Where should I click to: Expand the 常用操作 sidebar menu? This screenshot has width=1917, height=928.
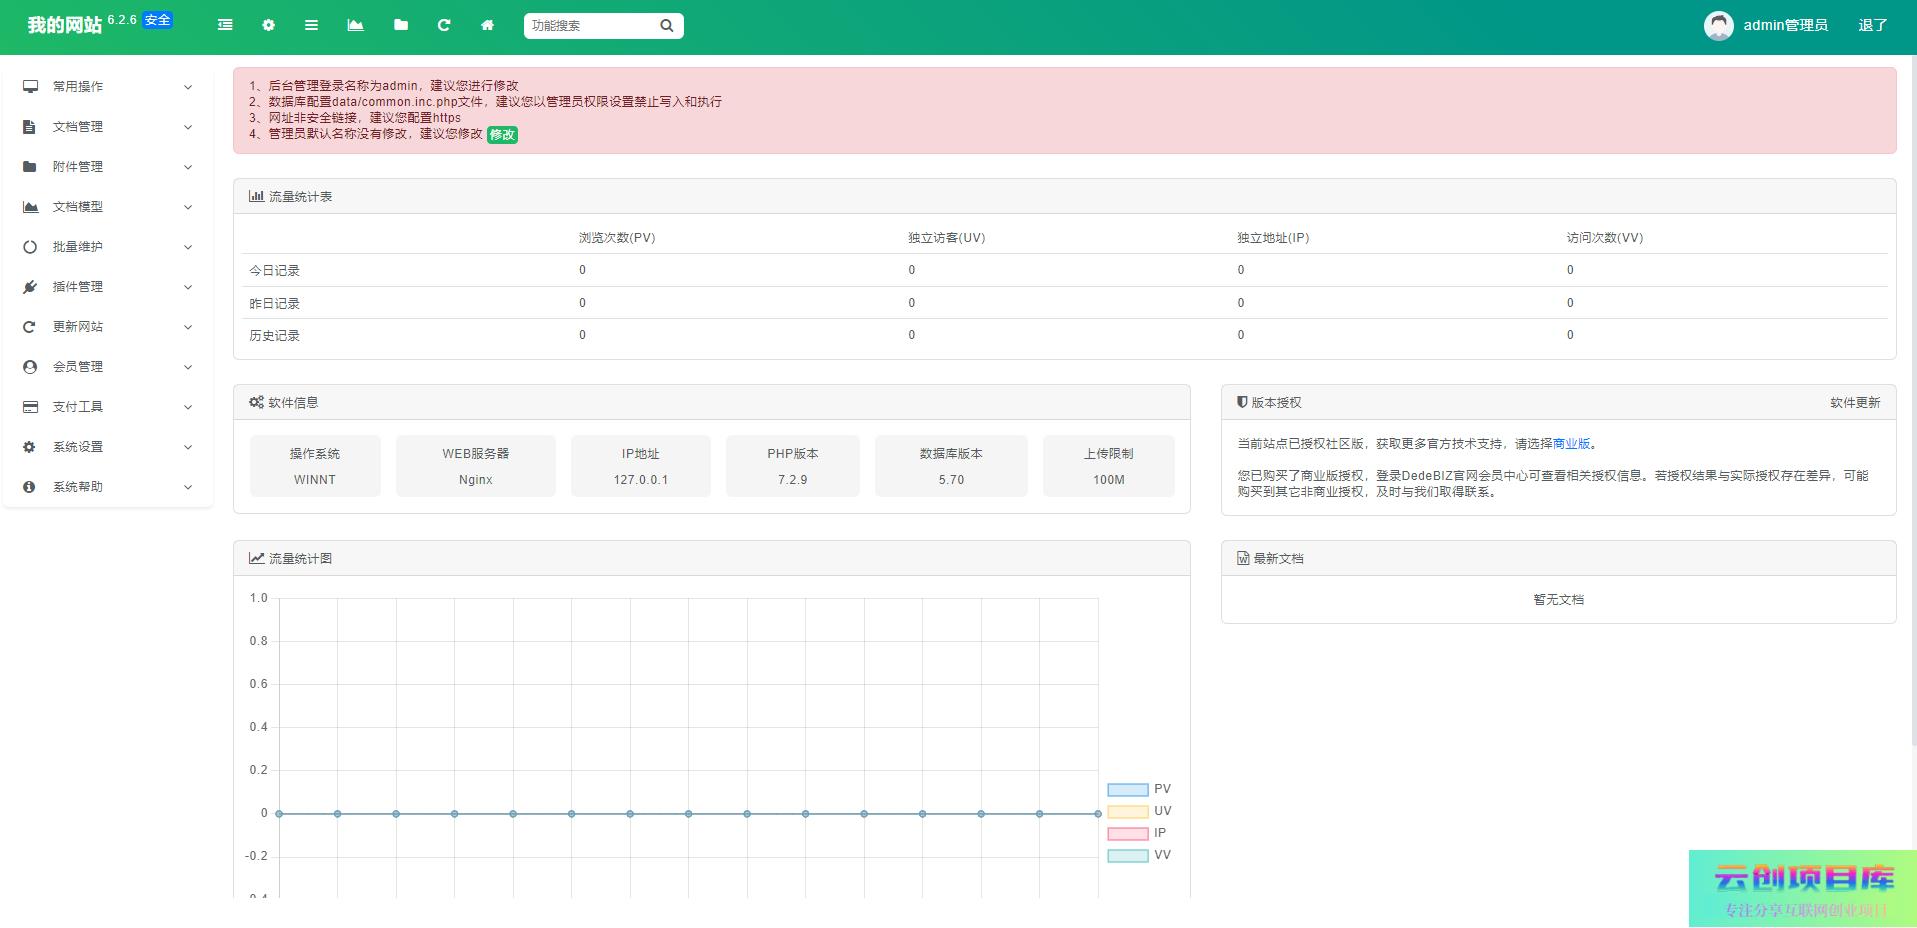[107, 87]
